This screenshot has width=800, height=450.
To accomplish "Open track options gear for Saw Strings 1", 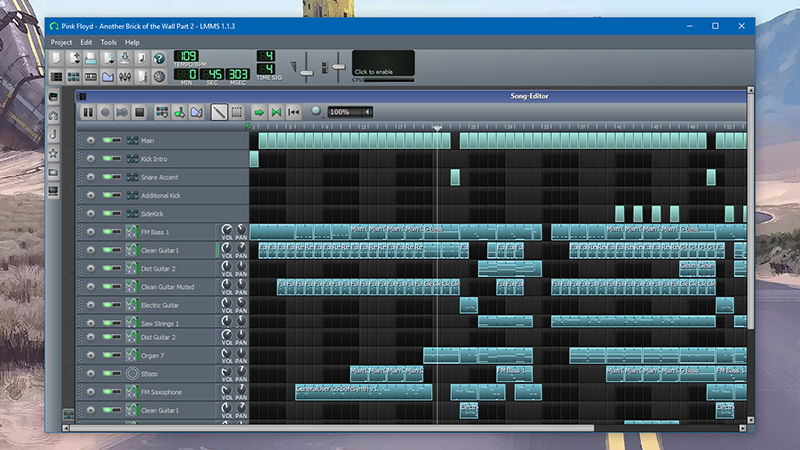I will tap(91, 323).
